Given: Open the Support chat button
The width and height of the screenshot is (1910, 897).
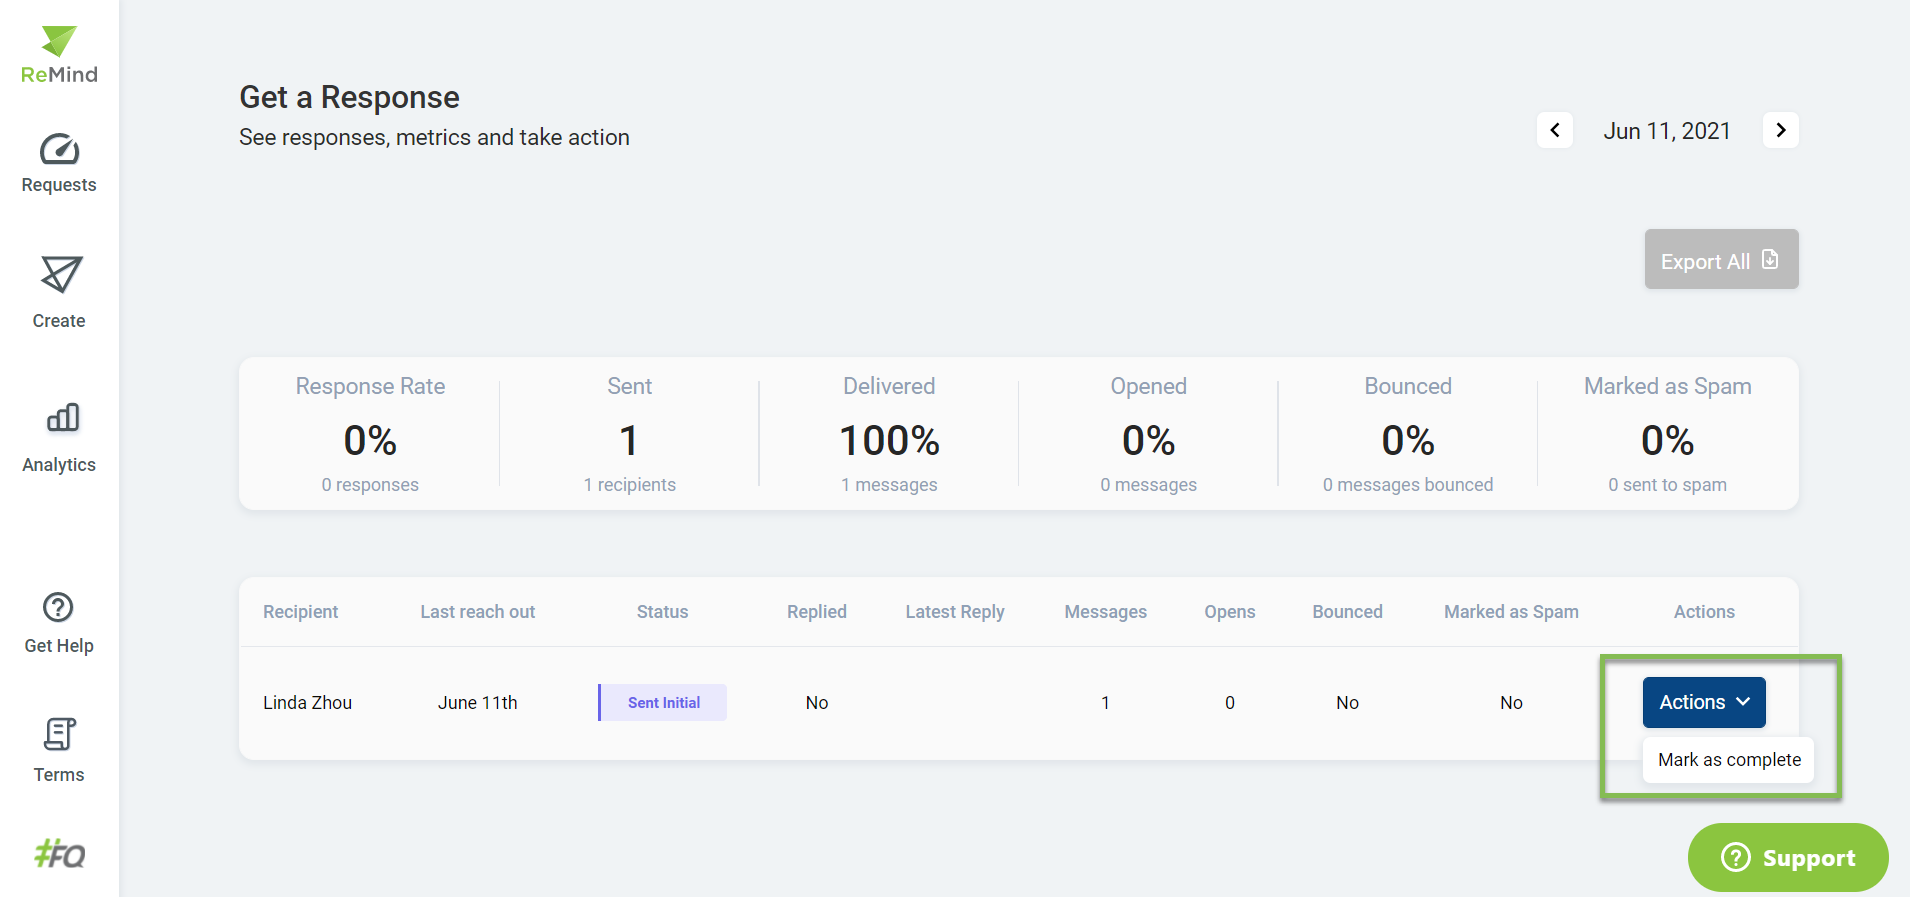Looking at the screenshot, I should click(1787, 857).
